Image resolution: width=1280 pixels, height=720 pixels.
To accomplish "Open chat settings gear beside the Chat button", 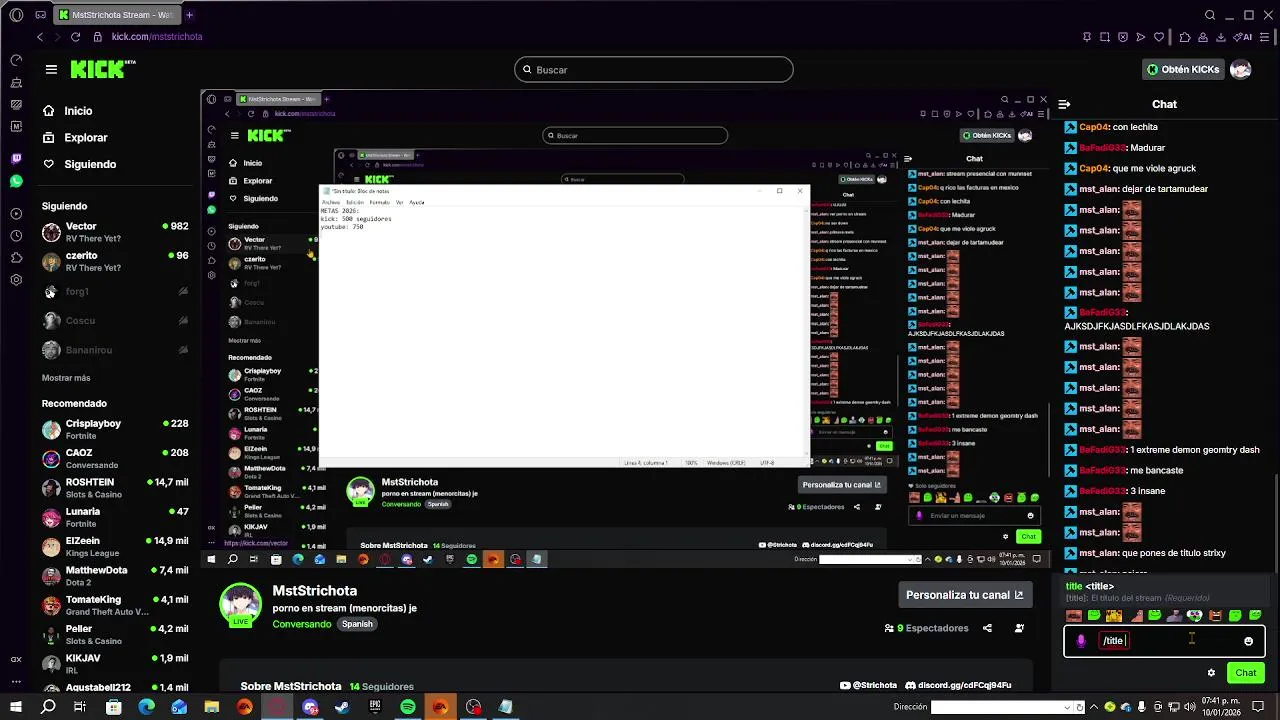I will pyautogui.click(x=1211, y=673).
